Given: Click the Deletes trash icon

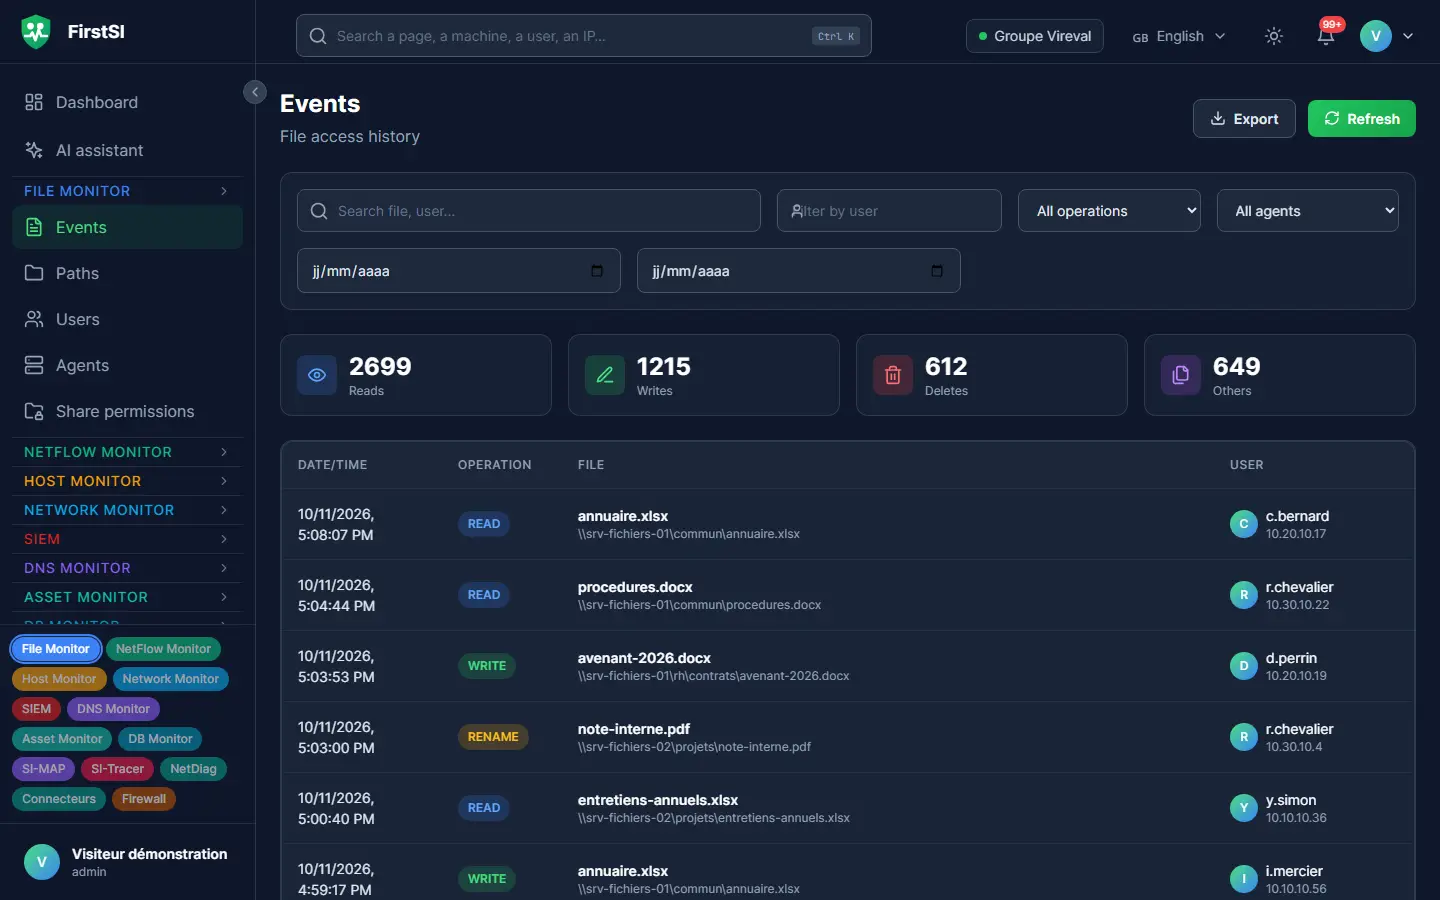Looking at the screenshot, I should click(893, 375).
